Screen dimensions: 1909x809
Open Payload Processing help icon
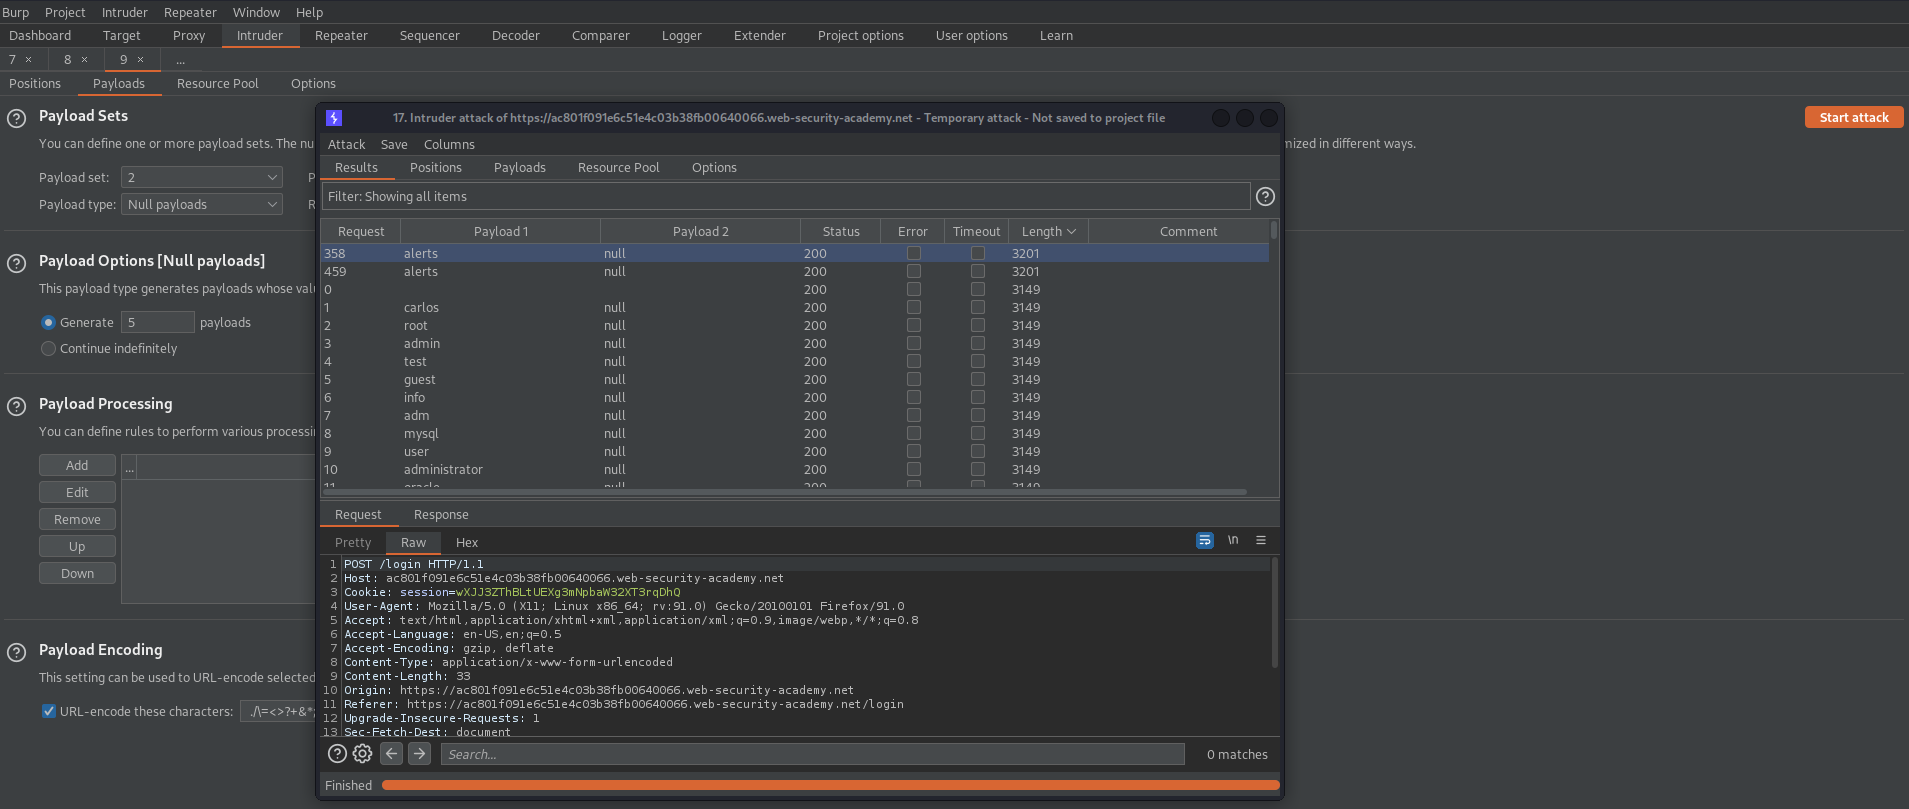[x=16, y=406]
